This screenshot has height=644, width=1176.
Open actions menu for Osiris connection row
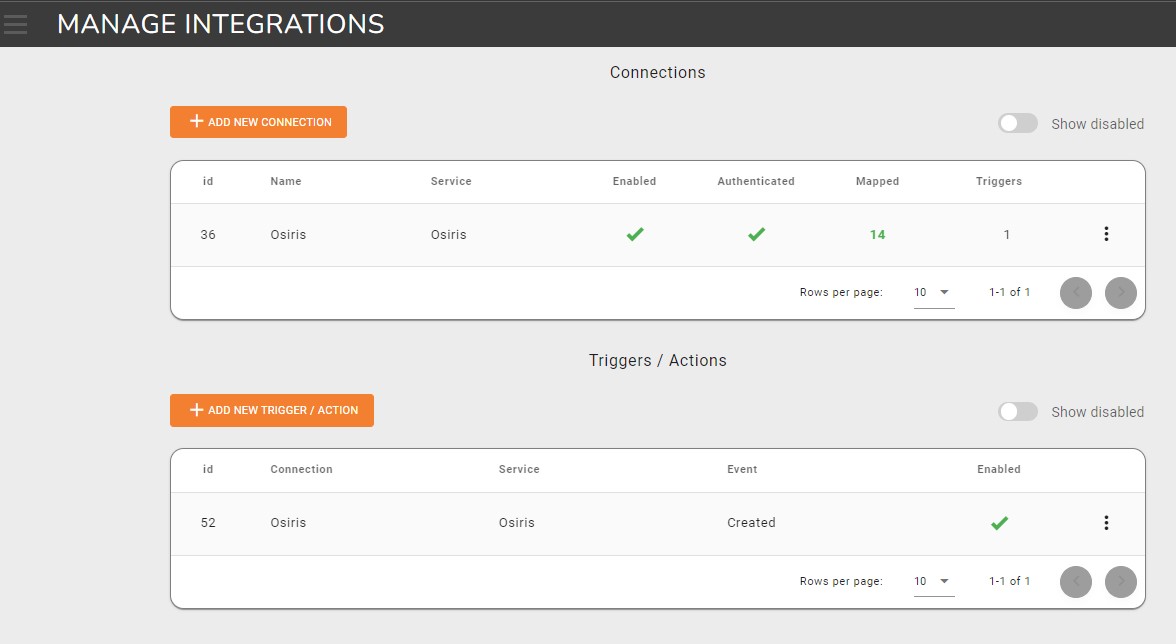coord(1106,234)
